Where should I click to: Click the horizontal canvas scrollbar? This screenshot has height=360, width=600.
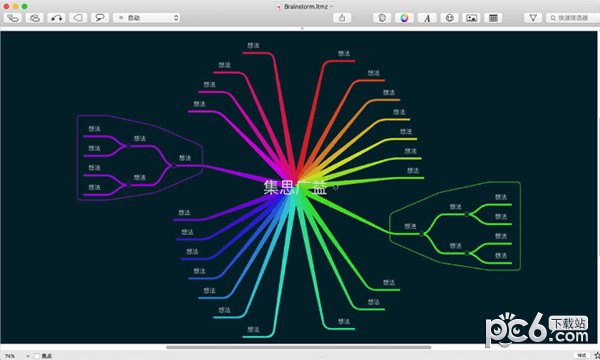[298, 347]
